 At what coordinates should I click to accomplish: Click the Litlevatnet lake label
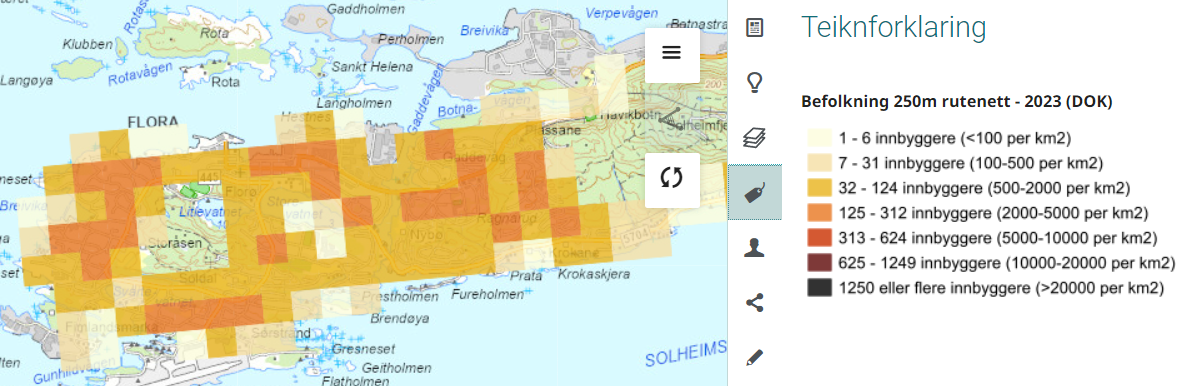[211, 213]
